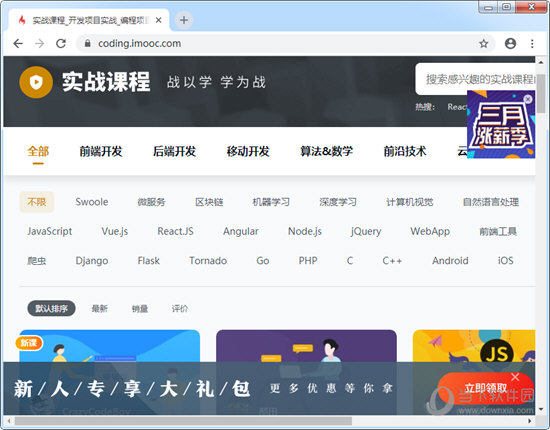Open a new tab with plus button

(x=184, y=20)
